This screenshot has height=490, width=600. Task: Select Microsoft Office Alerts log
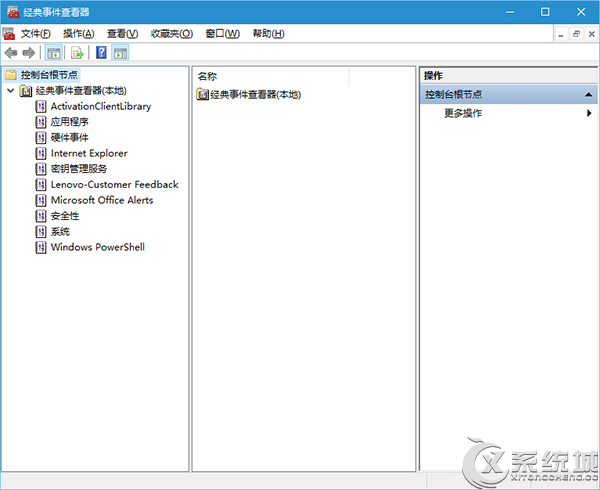pos(102,200)
